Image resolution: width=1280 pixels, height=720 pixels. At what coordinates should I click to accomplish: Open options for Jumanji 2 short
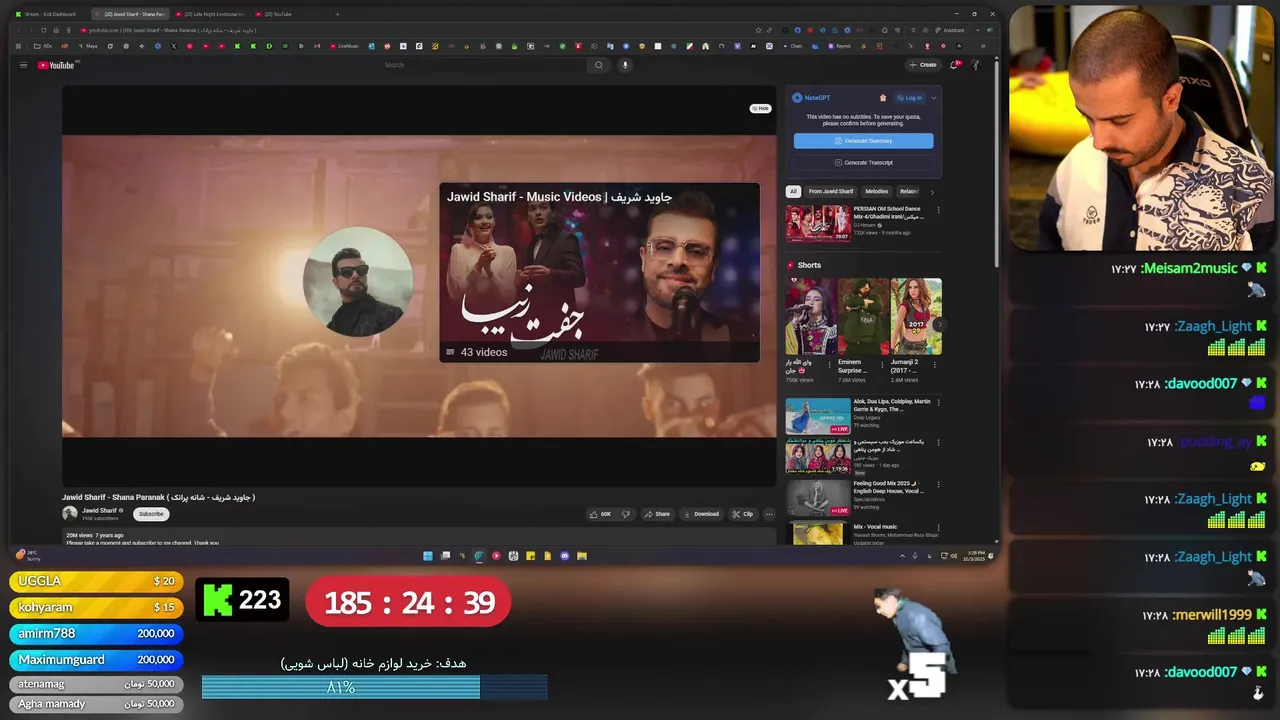click(935, 365)
